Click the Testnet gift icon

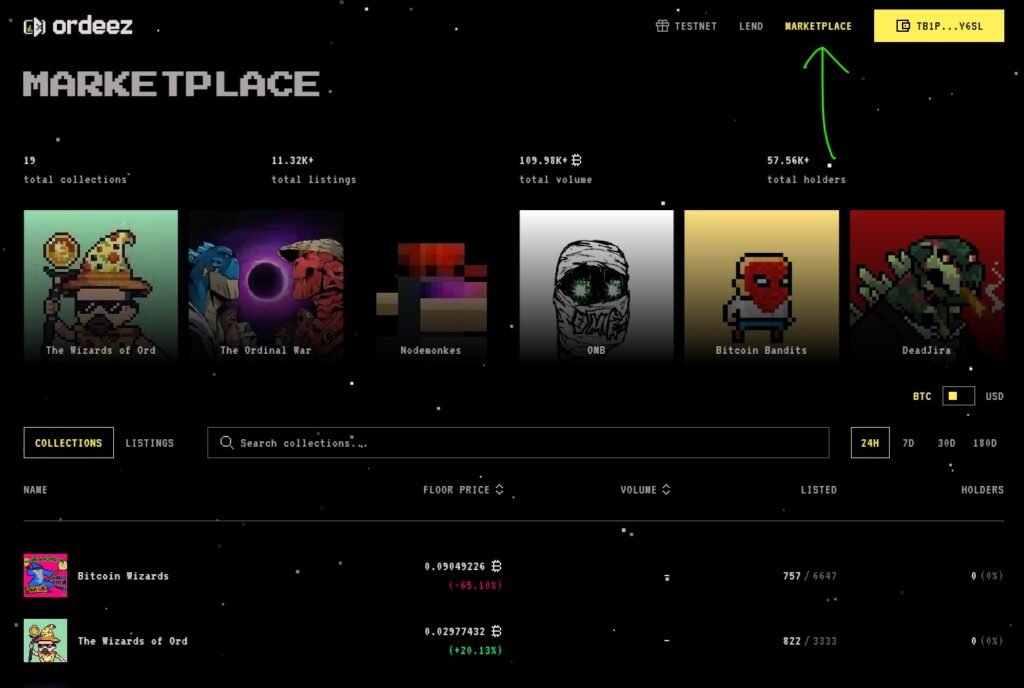click(662, 25)
